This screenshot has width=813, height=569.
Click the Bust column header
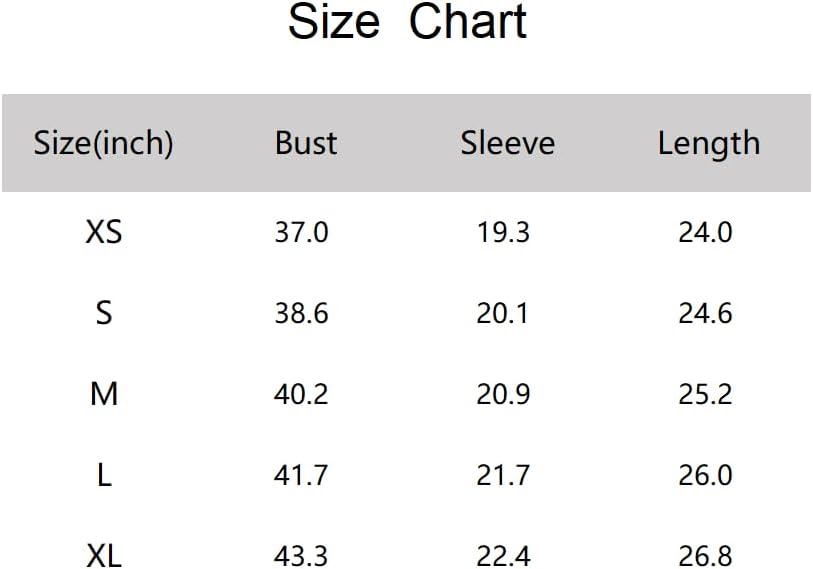306,143
